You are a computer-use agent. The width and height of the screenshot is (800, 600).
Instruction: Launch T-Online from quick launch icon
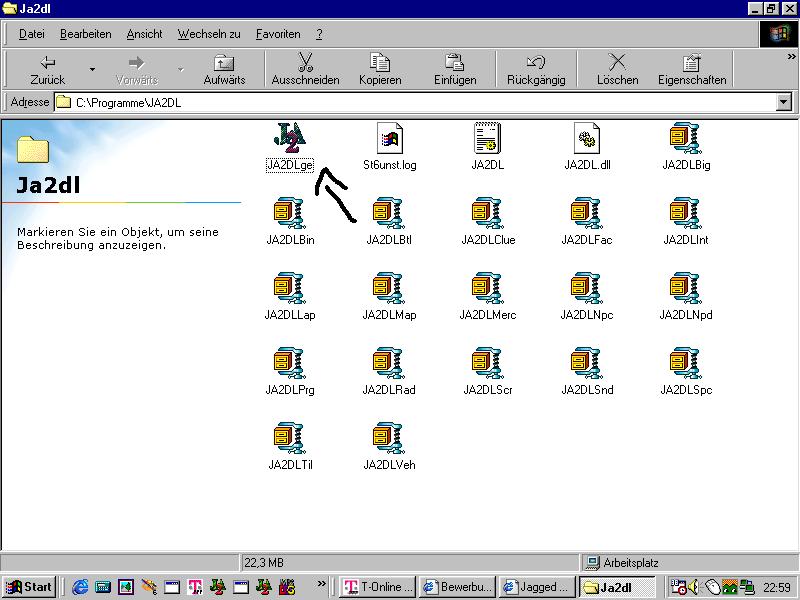(195, 587)
